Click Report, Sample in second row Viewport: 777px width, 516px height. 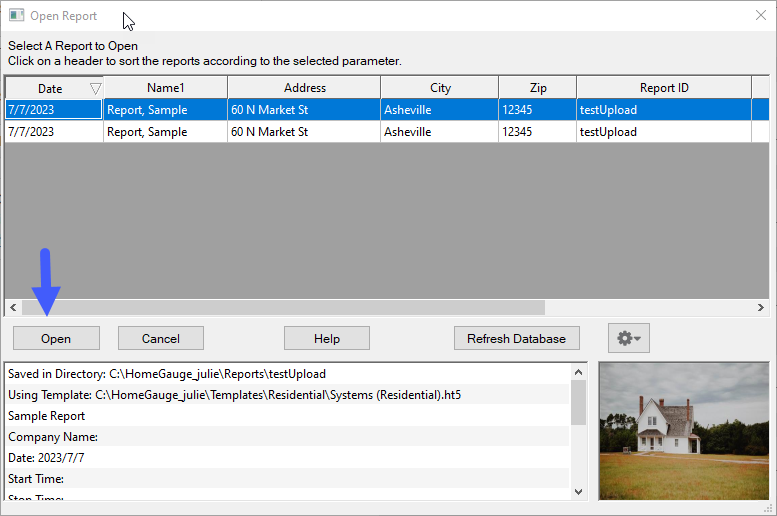click(166, 132)
